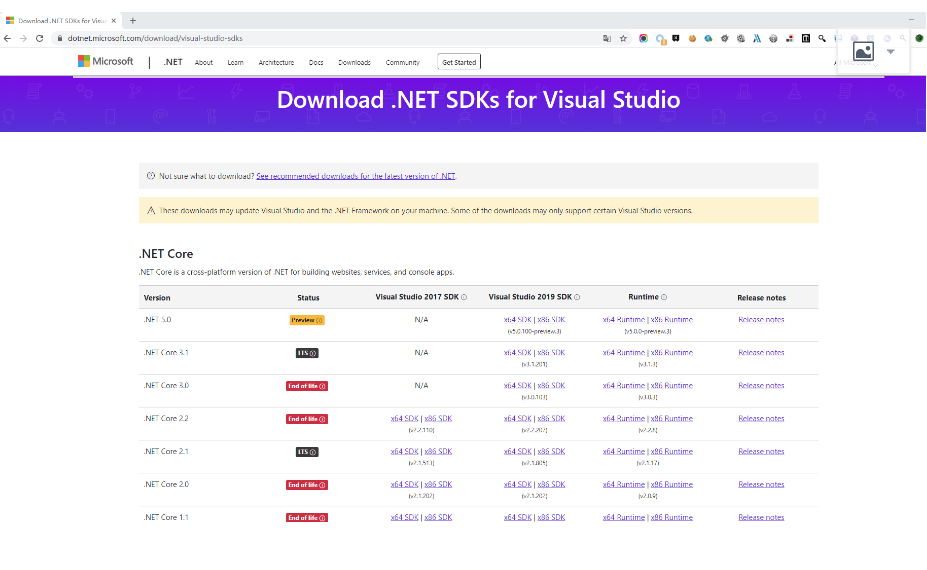Reload the page with the refresh icon
Viewport: 927px width, 570px height.
40,38
